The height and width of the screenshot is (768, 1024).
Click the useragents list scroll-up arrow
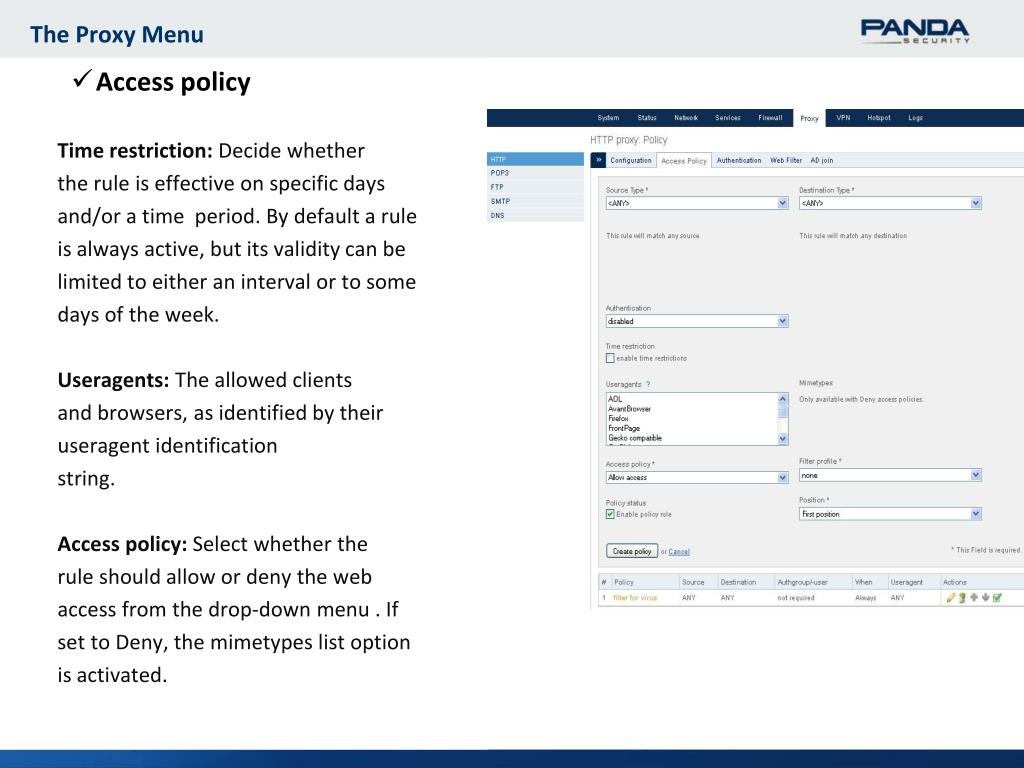click(783, 398)
